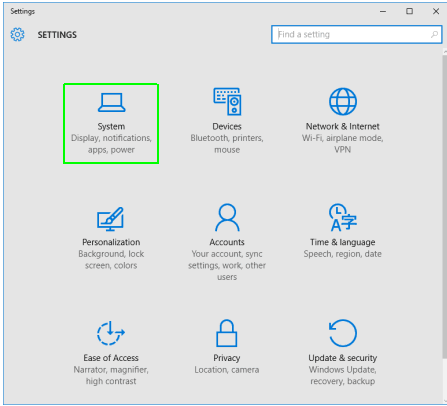Open the Accounts person icon
Screen dimensions: 447x406
pyautogui.click(x=227, y=217)
